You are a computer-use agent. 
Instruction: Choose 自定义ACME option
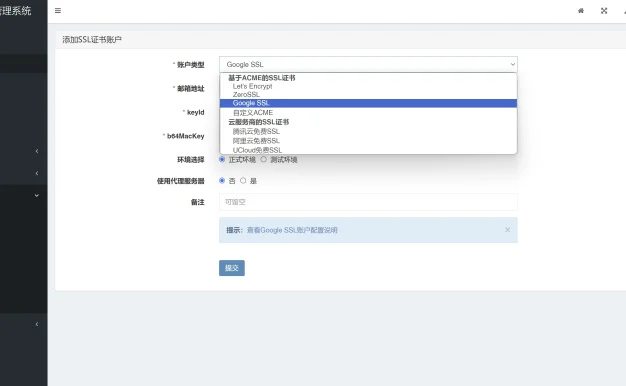(368, 113)
